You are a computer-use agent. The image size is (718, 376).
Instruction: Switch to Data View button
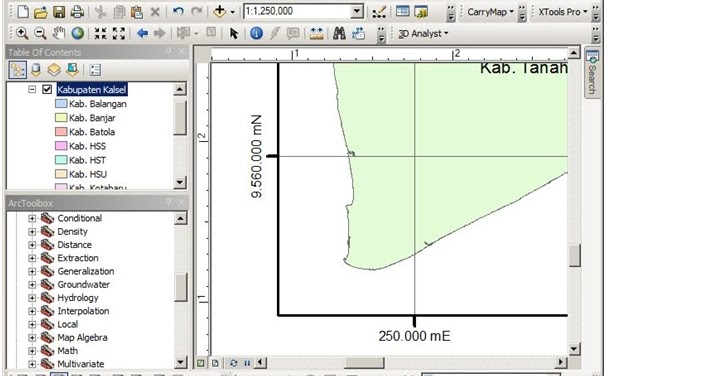[x=201, y=363]
